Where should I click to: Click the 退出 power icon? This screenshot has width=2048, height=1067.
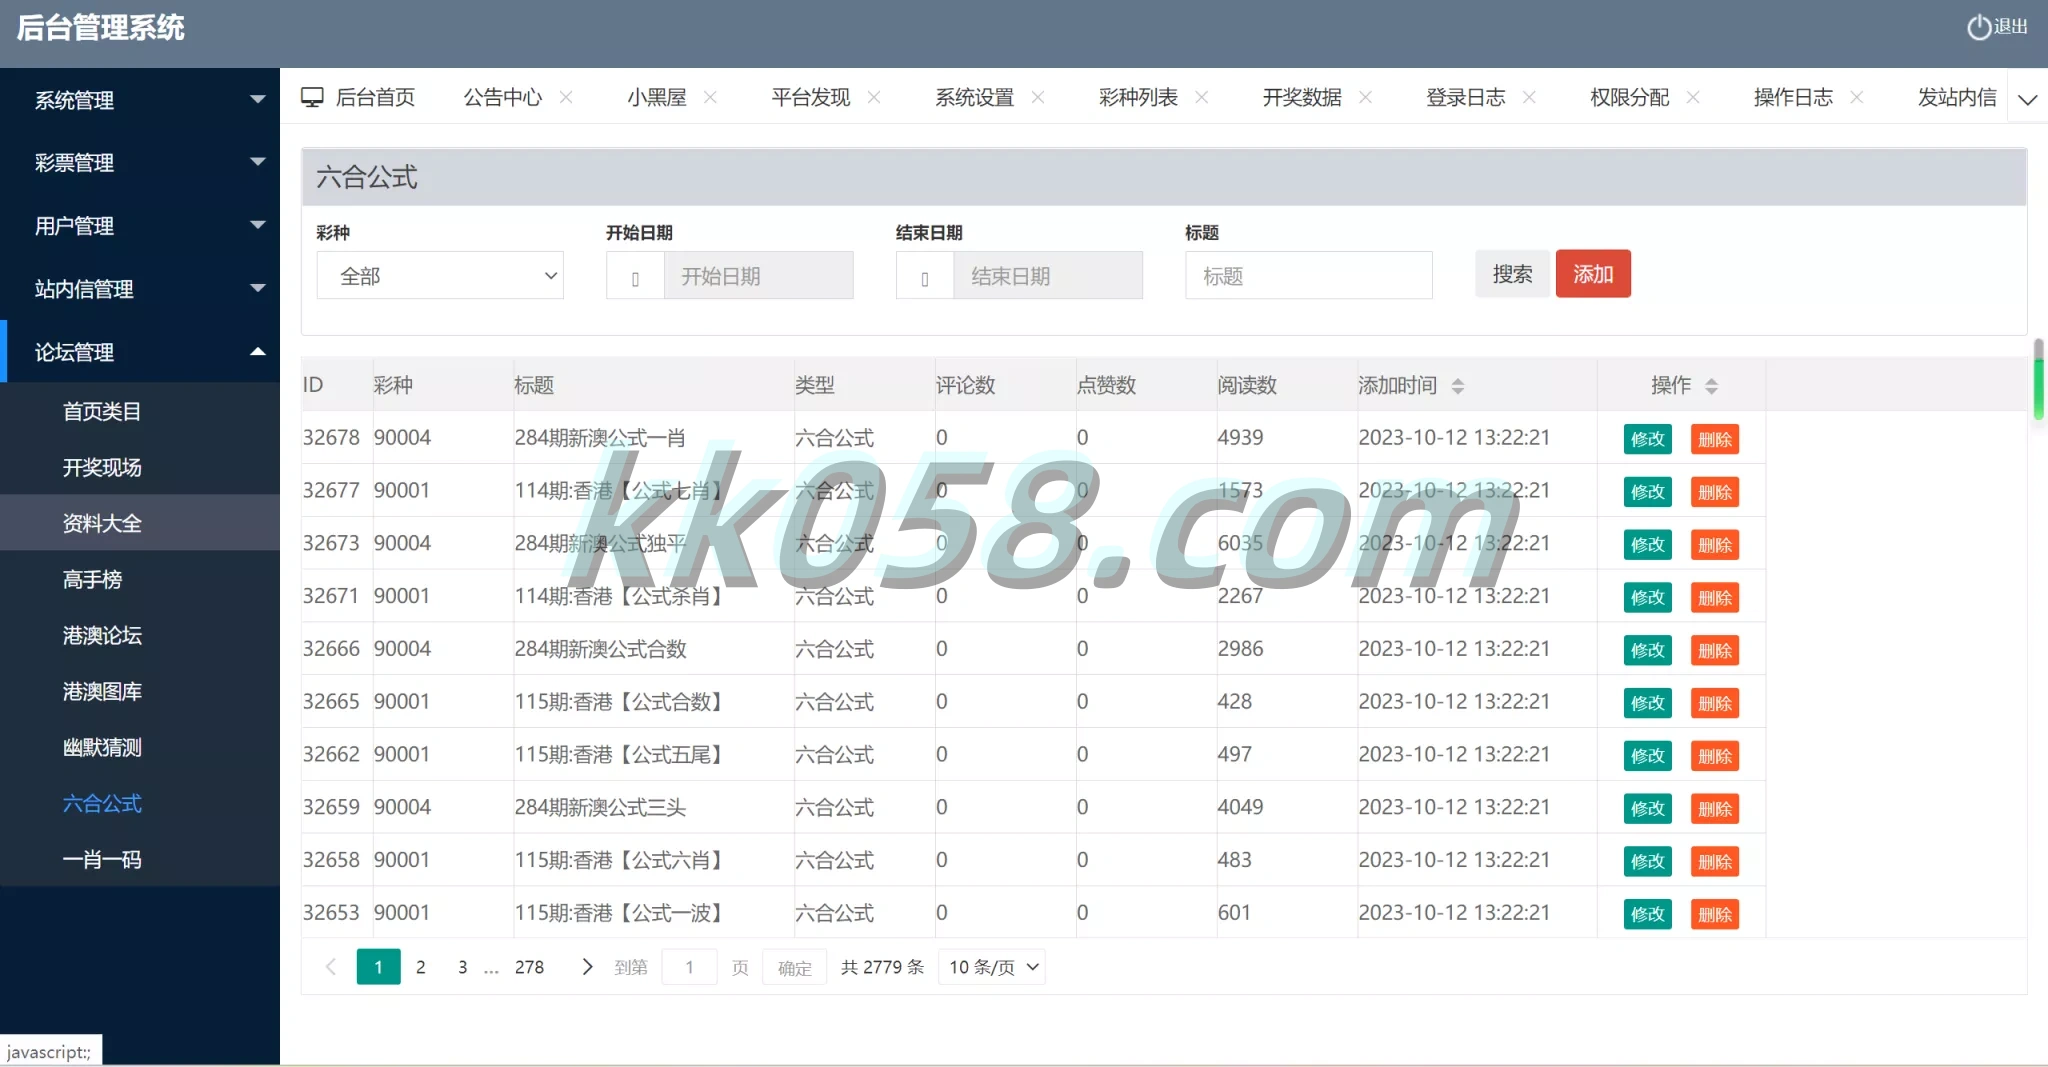(1978, 27)
